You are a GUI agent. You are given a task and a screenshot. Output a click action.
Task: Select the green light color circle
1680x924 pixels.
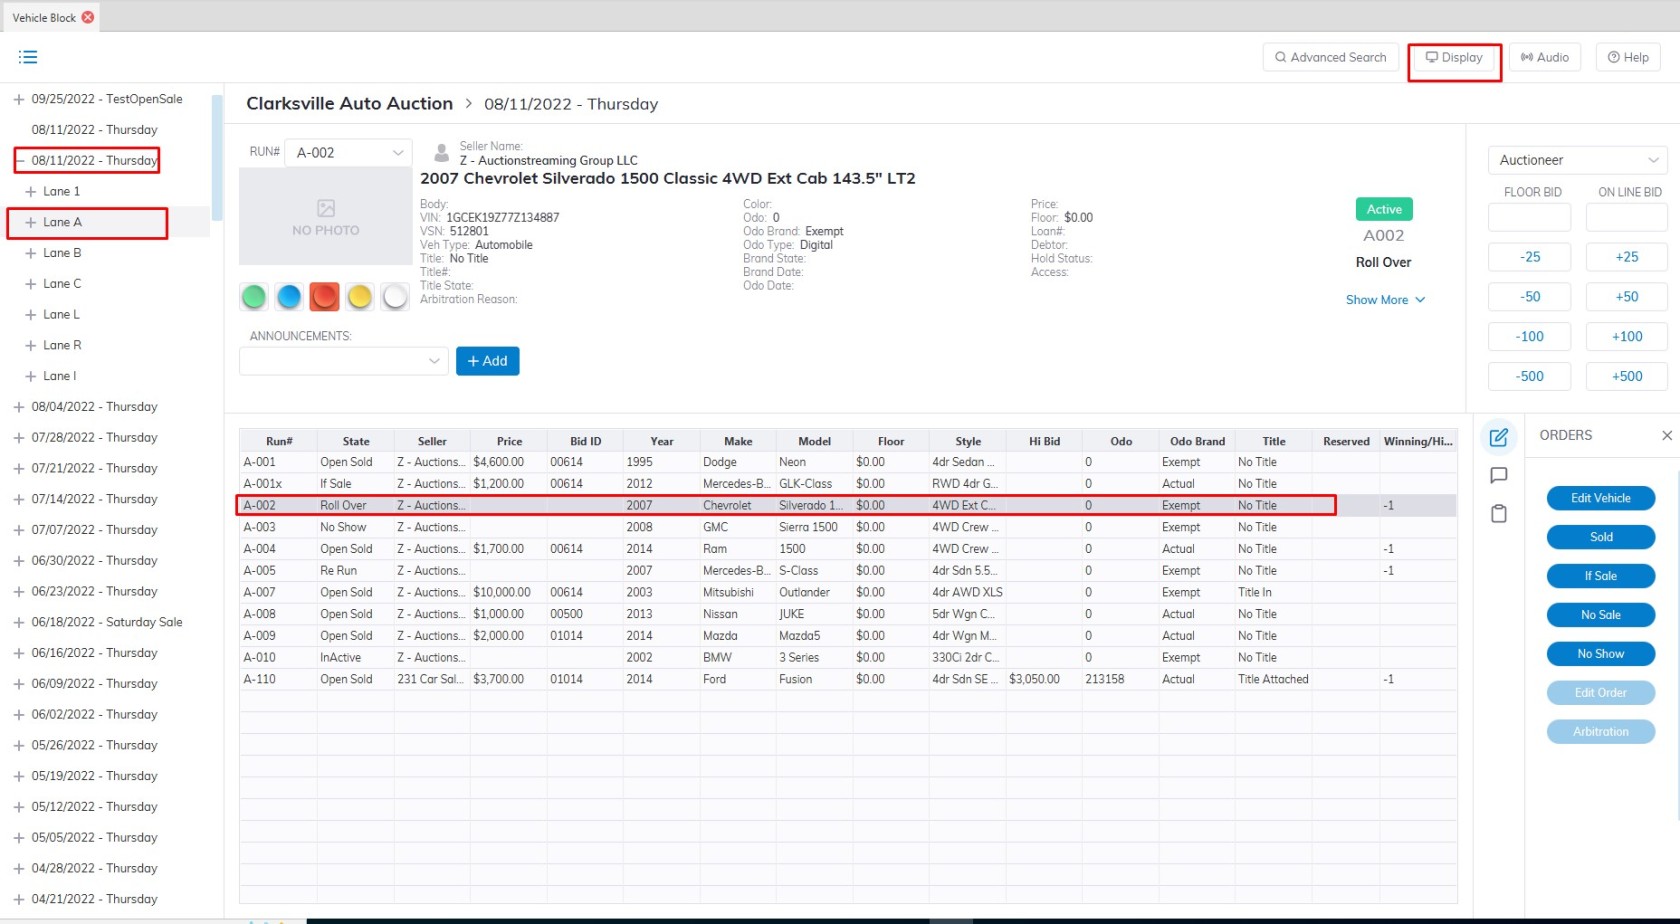coord(254,297)
